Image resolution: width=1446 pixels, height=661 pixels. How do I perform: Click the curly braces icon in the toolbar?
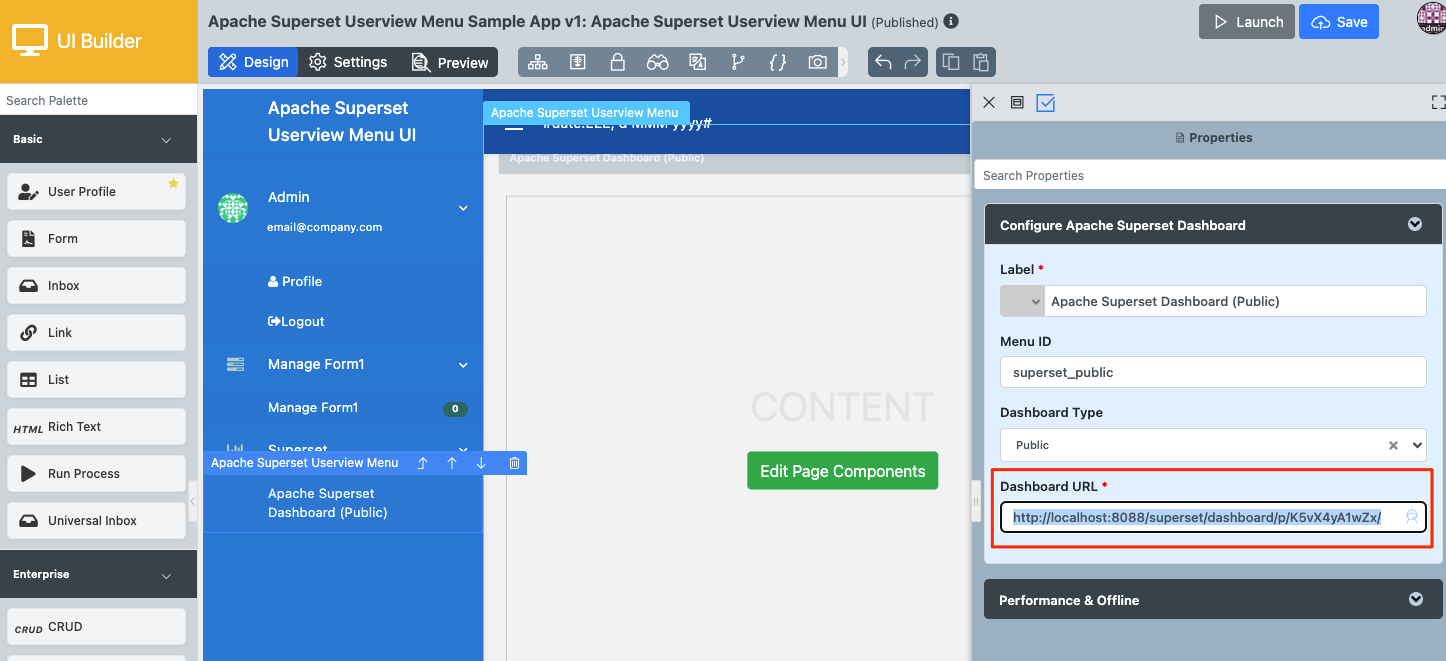(x=777, y=62)
